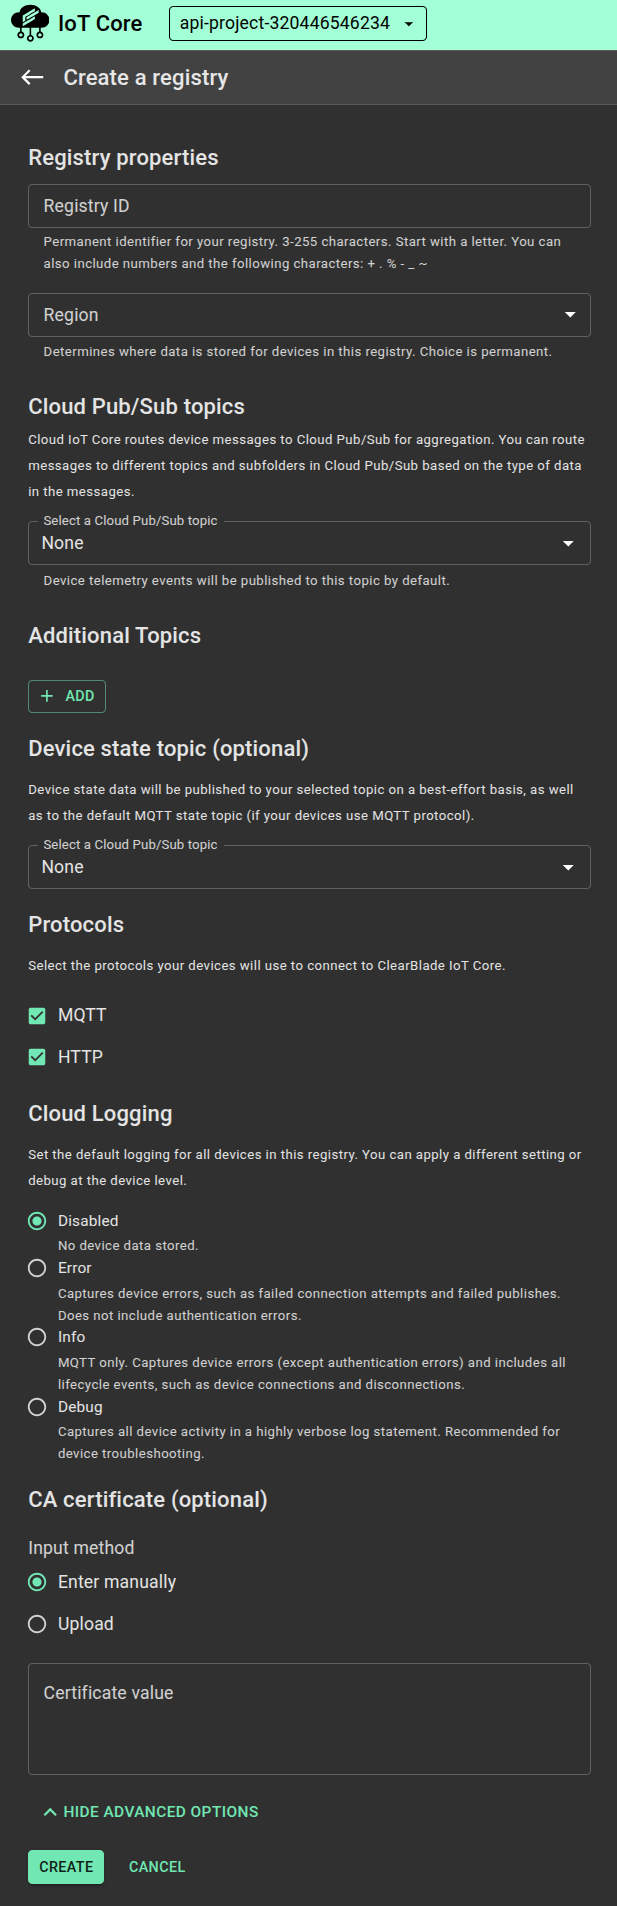Uncheck the HTTP protocol checkbox

38,1058
